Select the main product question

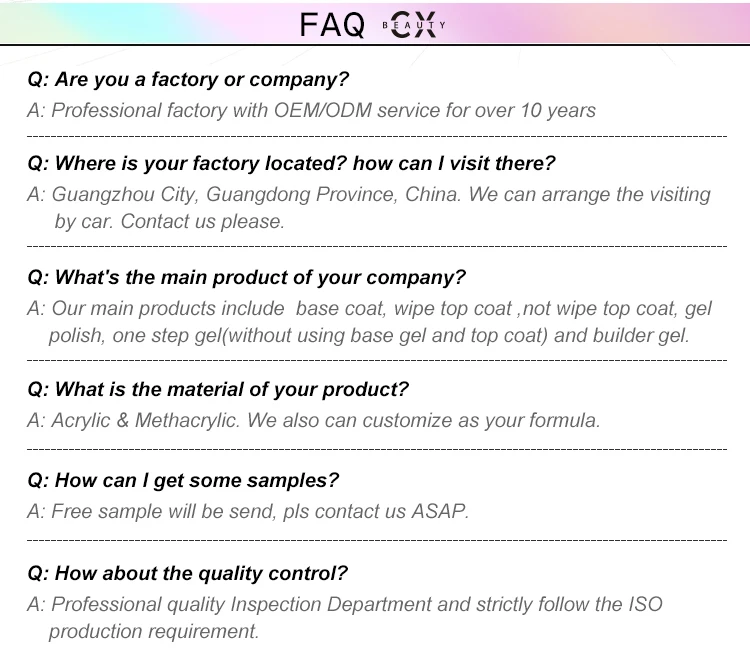click(x=247, y=277)
